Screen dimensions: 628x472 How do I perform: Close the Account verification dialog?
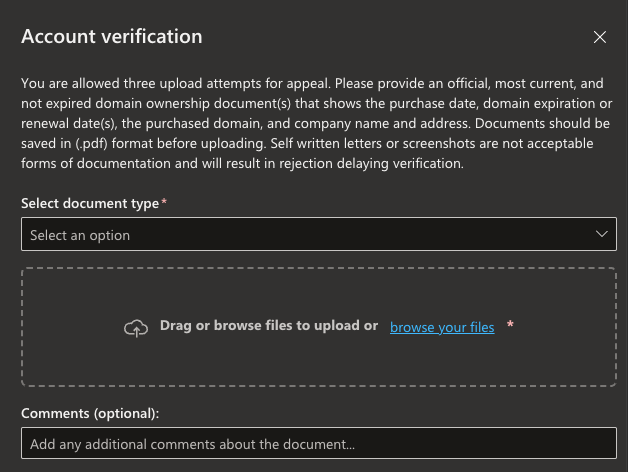pyautogui.click(x=600, y=37)
